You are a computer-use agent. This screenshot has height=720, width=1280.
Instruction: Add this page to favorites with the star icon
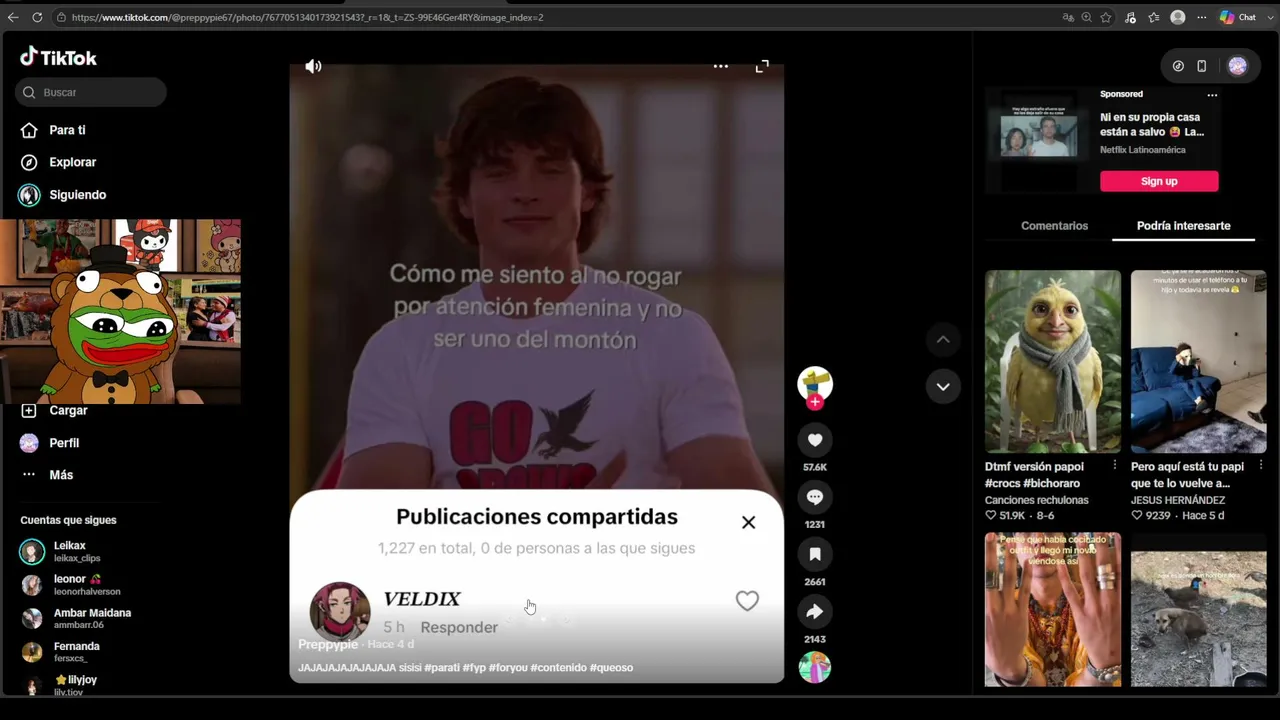point(1106,17)
